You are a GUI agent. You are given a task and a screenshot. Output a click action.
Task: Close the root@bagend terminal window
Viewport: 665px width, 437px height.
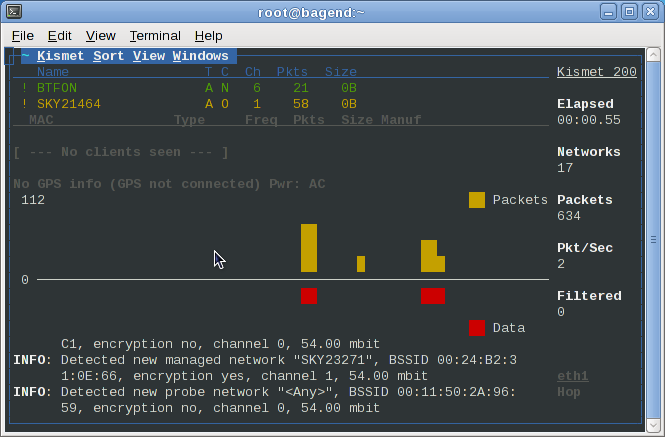coord(650,12)
